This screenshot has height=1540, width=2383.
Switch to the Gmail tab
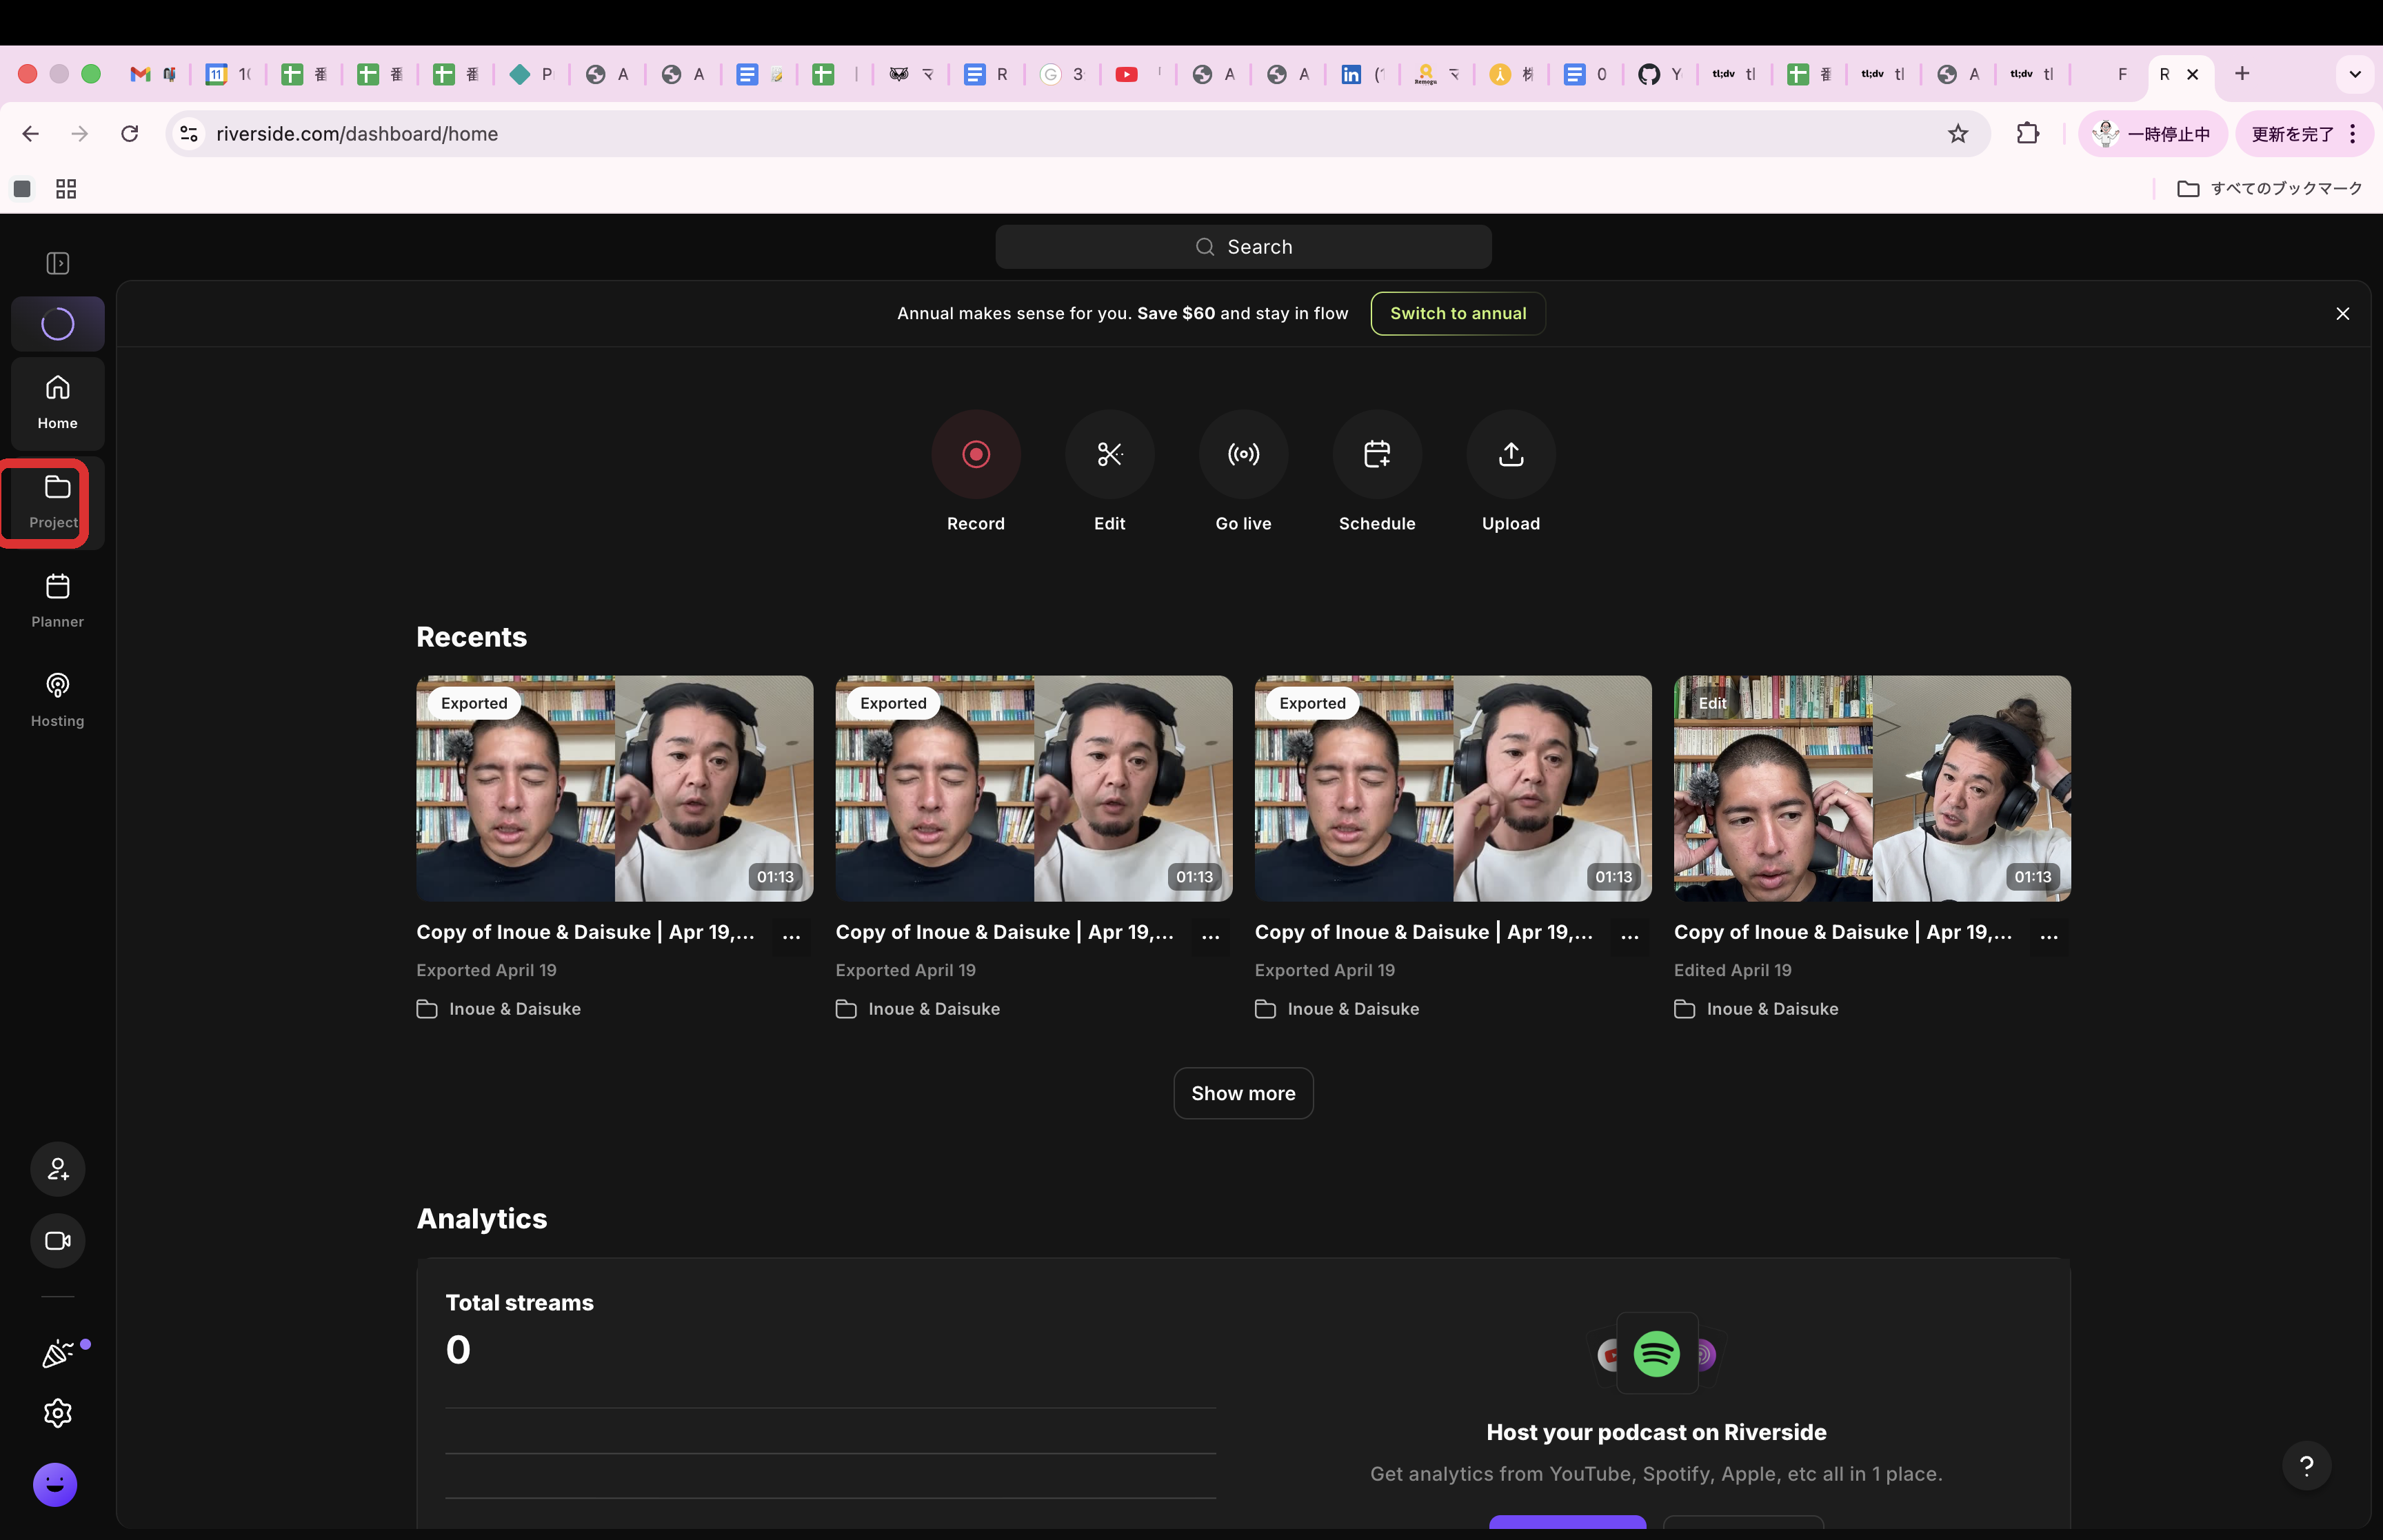(x=153, y=74)
